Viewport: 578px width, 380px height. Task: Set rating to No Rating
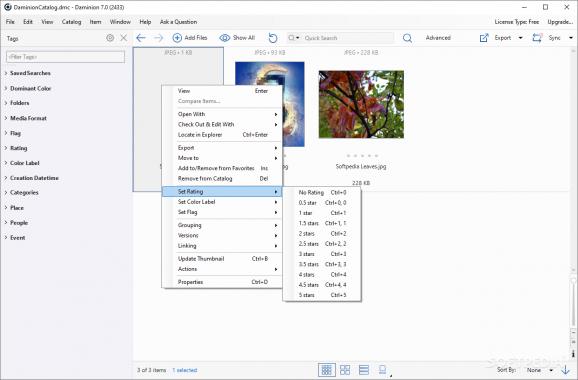click(x=322, y=192)
